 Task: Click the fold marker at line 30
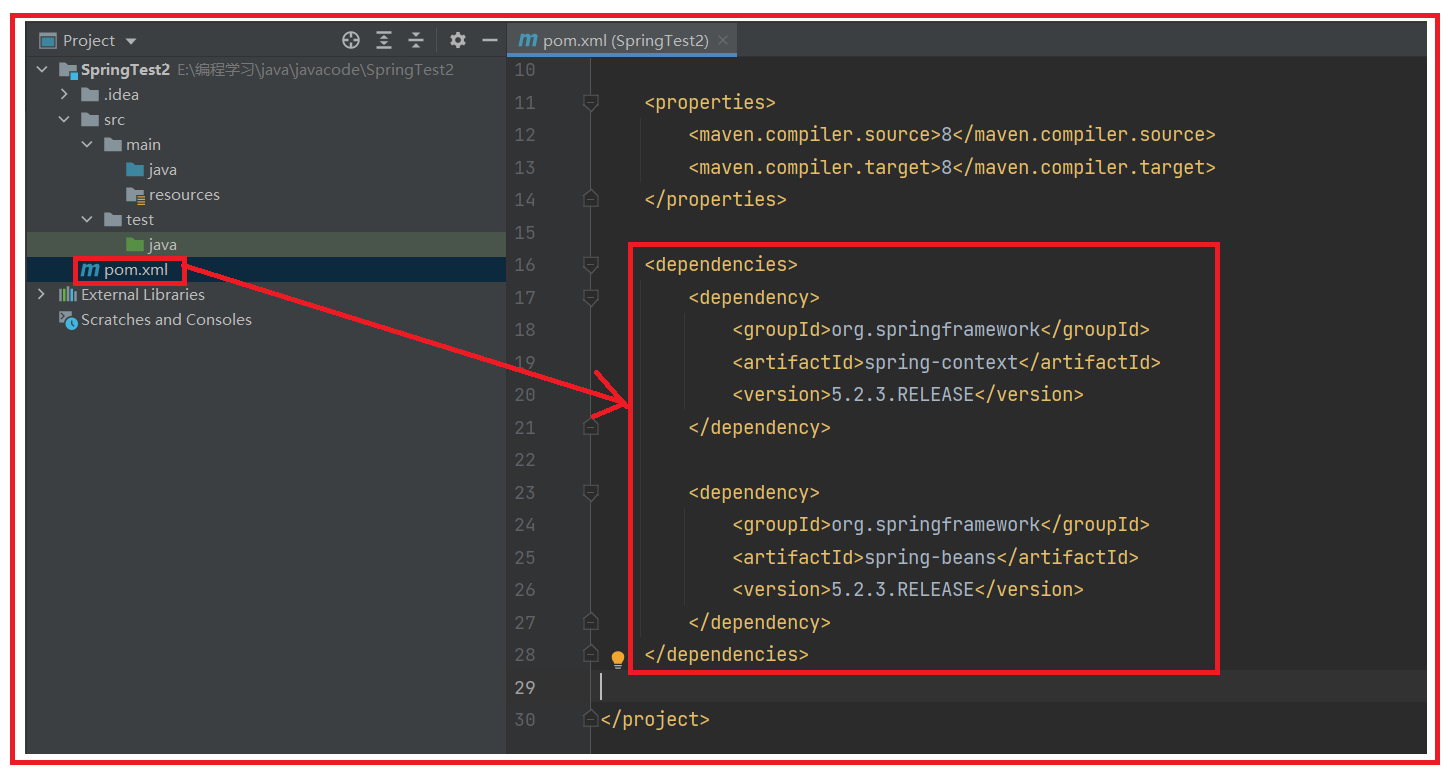[591, 719]
